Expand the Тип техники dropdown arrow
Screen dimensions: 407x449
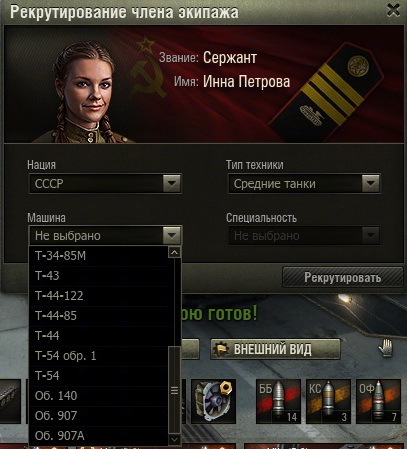coord(370,183)
